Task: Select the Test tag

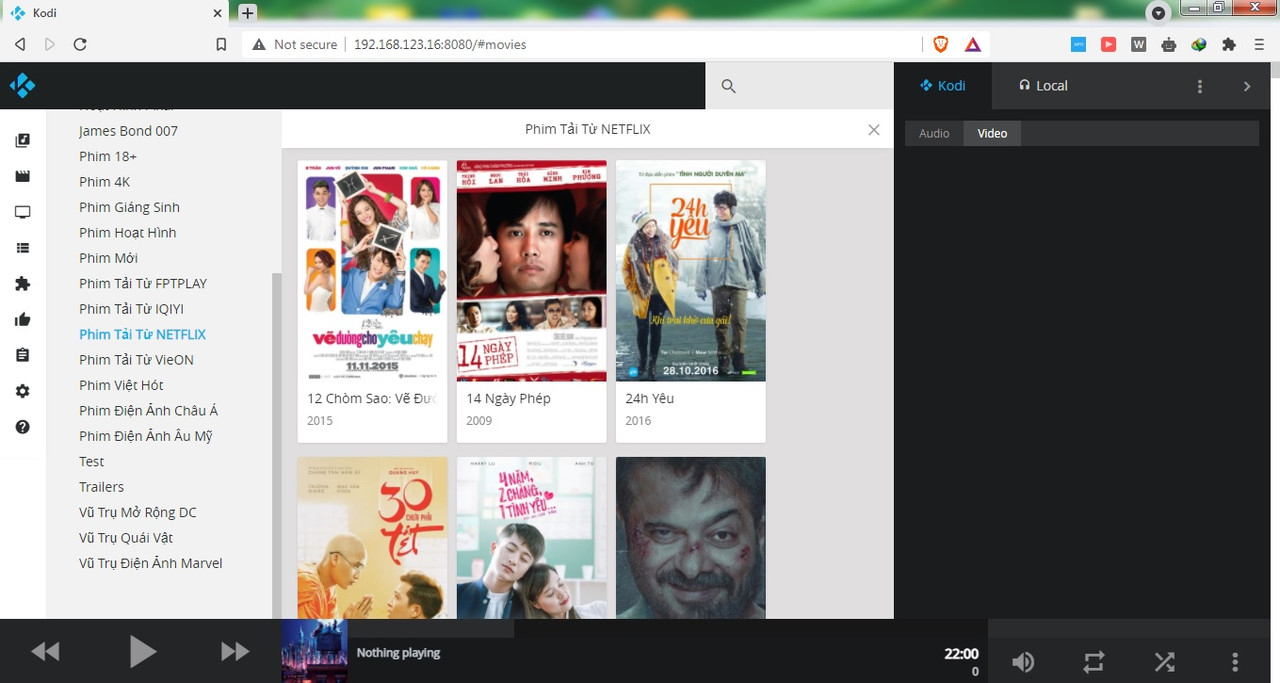Action: [92, 462]
